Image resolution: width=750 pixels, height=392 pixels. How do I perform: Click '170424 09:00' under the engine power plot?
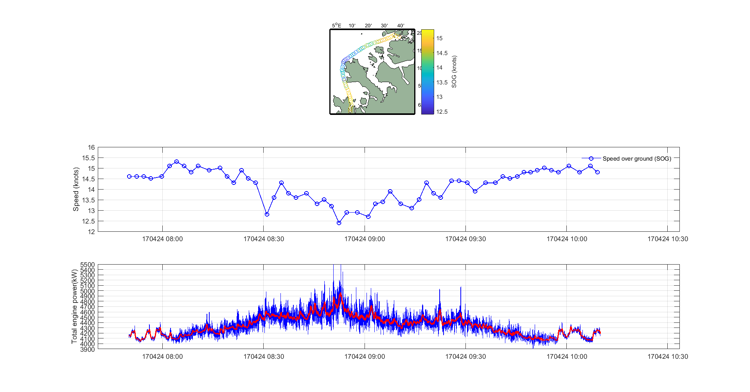click(364, 356)
